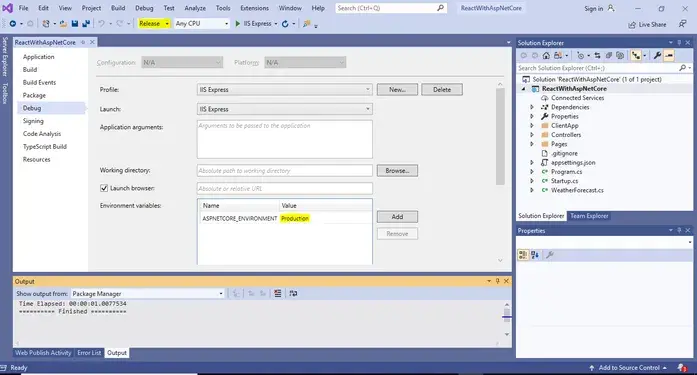Click Pending Changes Filter icon in Solution Explorer

[x=580, y=56]
